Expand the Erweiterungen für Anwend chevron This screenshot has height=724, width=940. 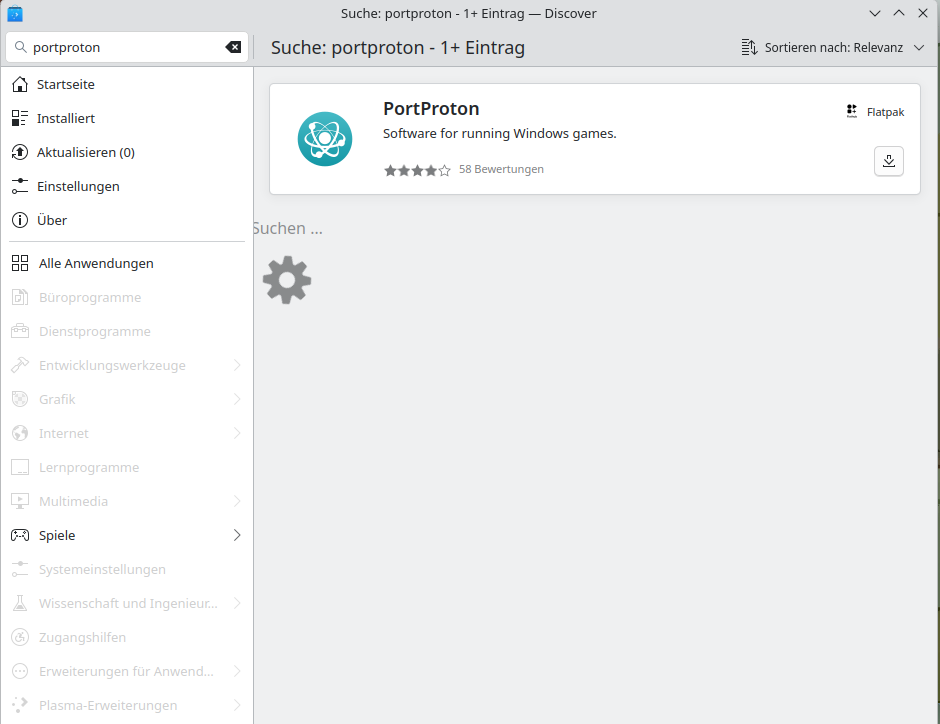[237, 671]
